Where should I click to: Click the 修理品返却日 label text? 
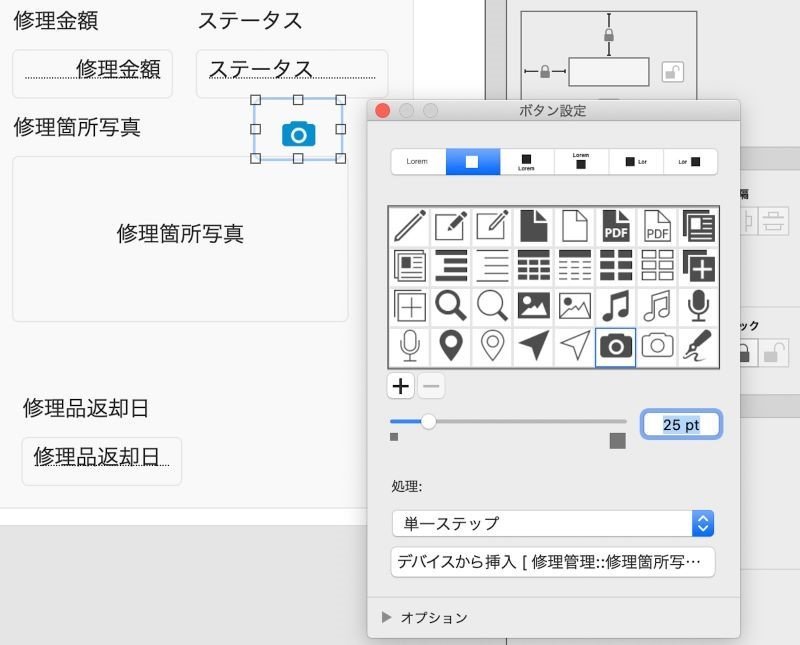click(86, 408)
